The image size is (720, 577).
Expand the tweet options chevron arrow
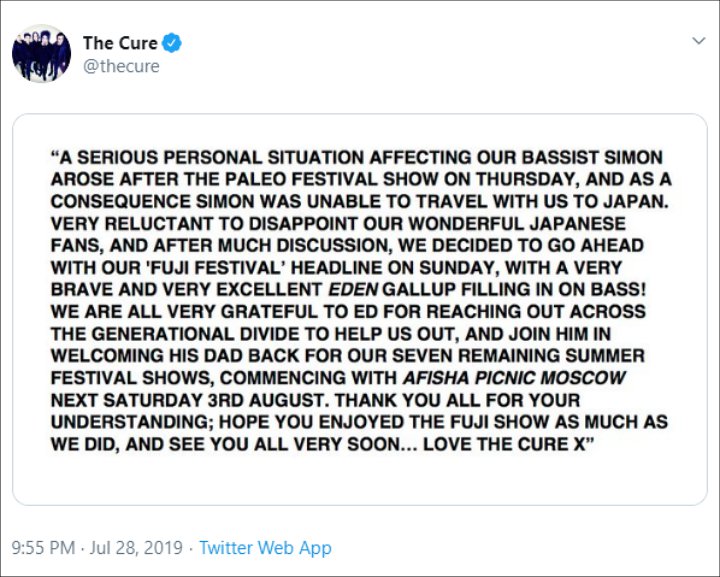[698, 41]
